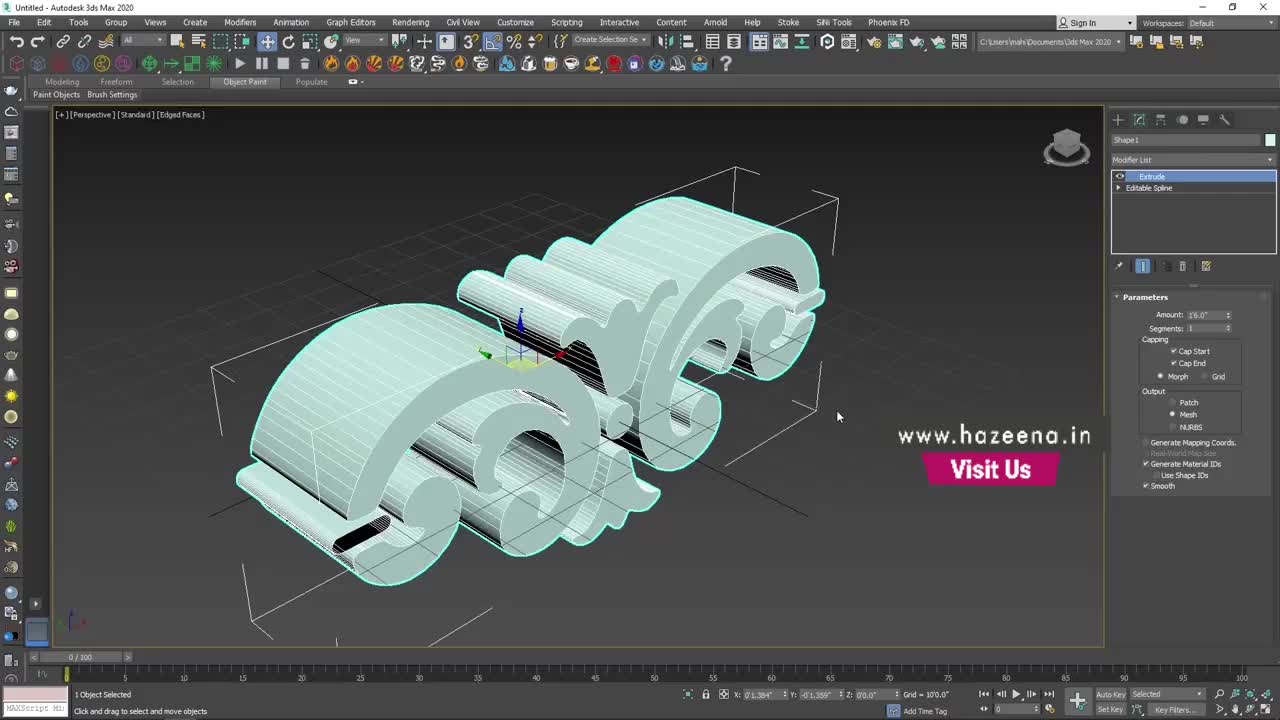The image size is (1280, 720).
Task: Uncheck the Cap End checkbox
Action: click(x=1174, y=363)
